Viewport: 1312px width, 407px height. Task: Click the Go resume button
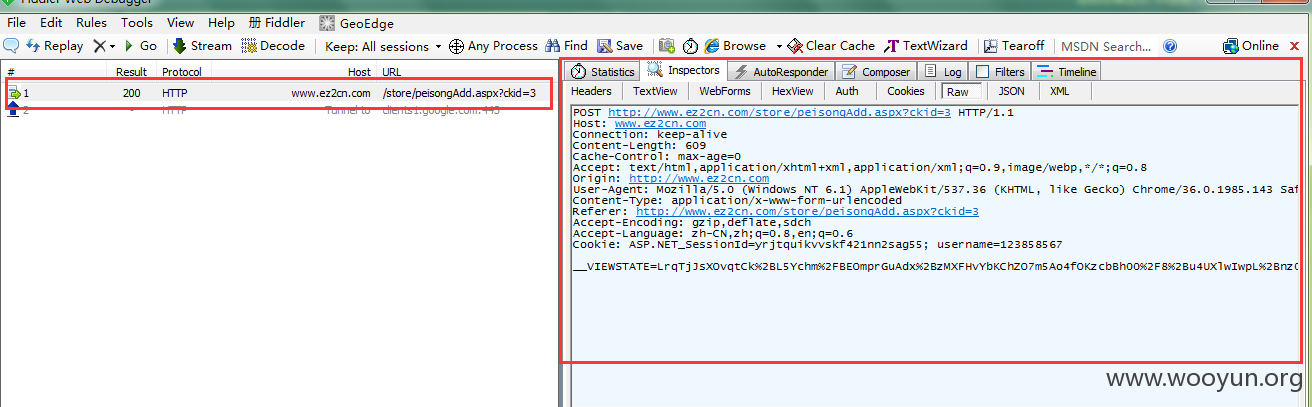coord(140,46)
